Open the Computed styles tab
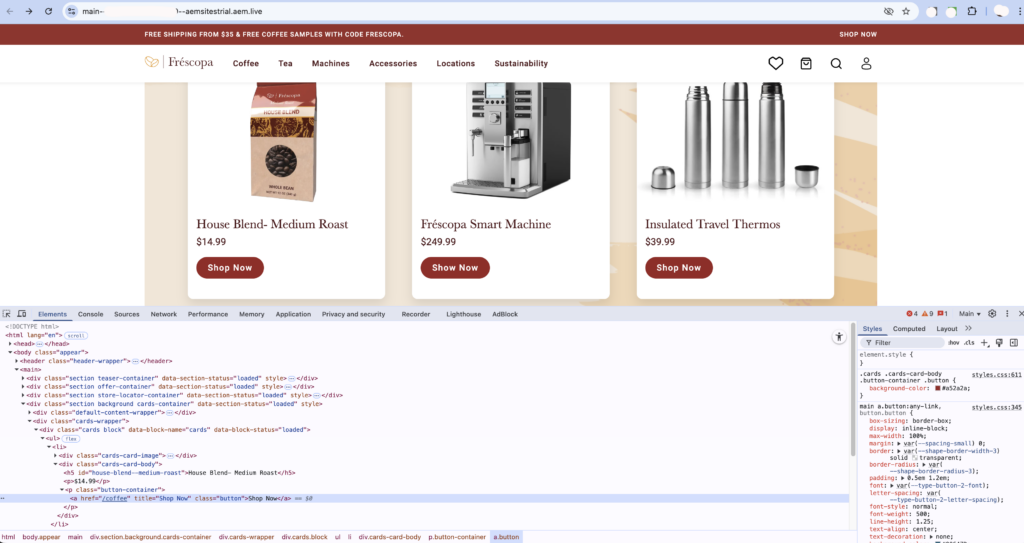 tap(909, 328)
